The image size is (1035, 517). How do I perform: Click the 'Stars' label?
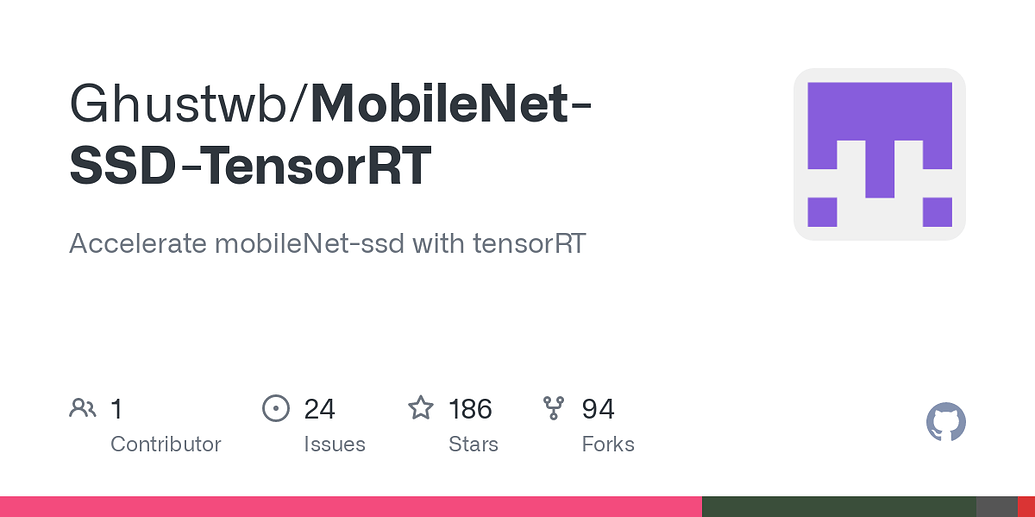point(473,444)
